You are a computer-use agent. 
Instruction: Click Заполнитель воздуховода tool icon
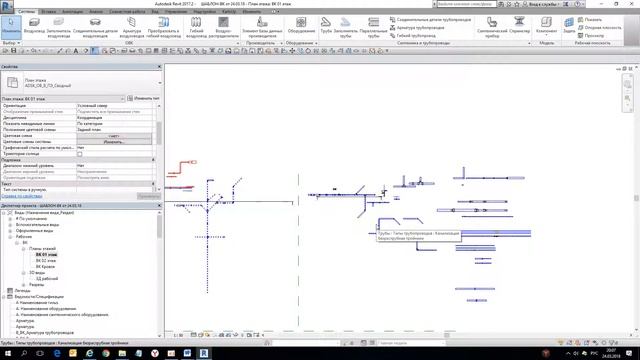58,27
